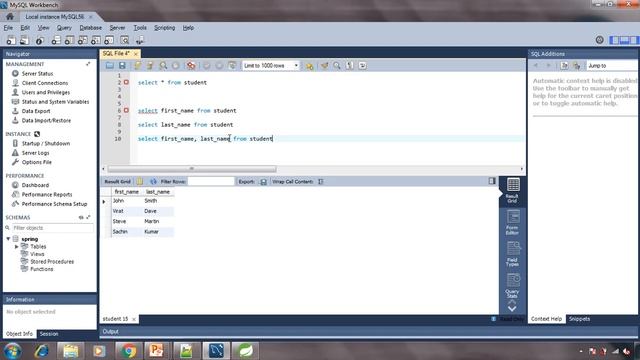
Task: Open the Scripting menu
Action: click(x=164, y=28)
